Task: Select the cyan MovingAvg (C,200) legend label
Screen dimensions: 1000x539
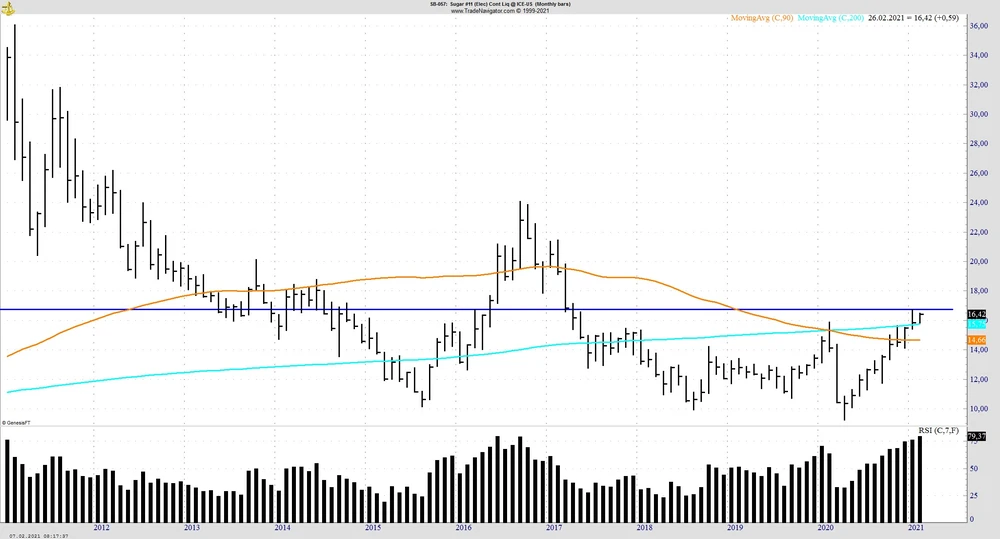Action: click(832, 18)
